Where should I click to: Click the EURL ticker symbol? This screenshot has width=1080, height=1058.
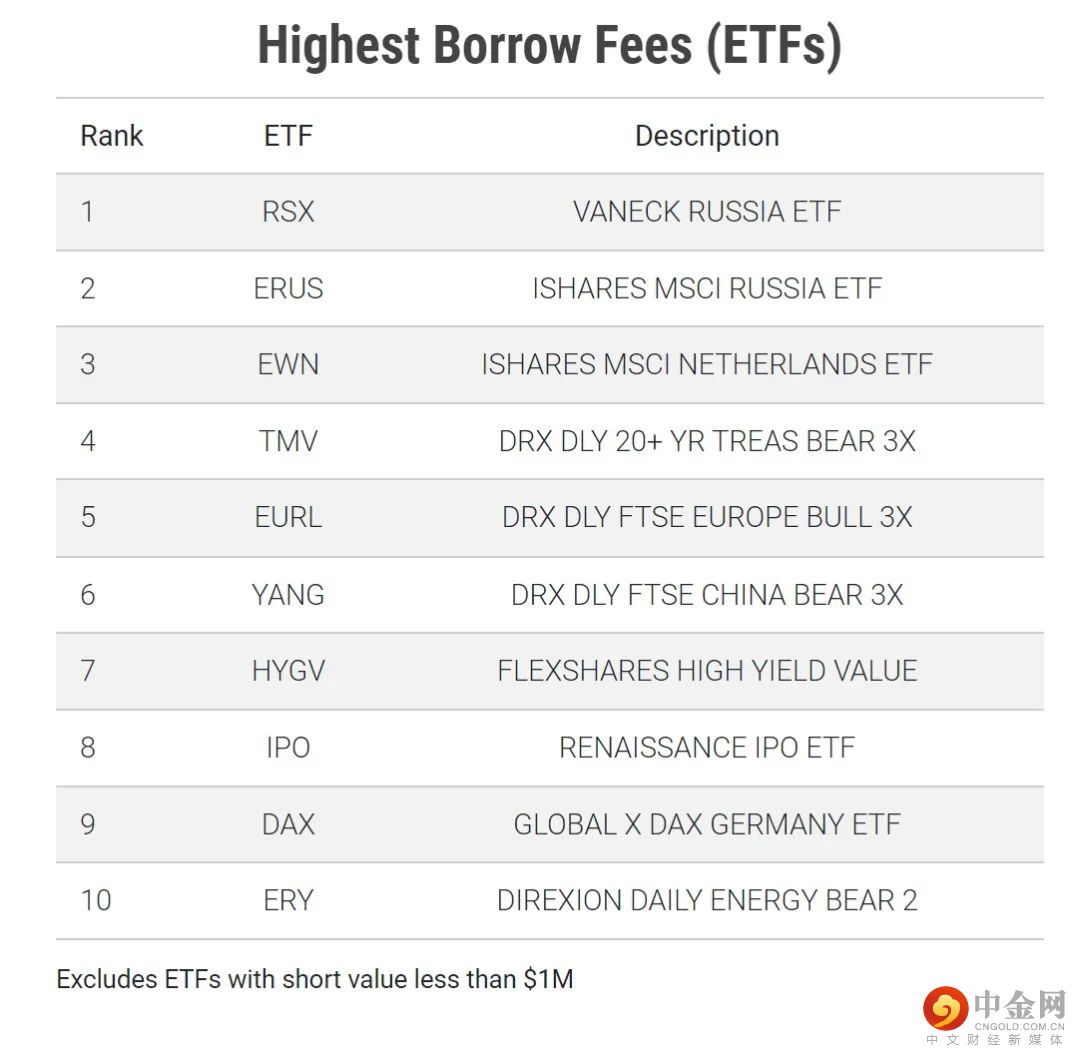coord(288,517)
